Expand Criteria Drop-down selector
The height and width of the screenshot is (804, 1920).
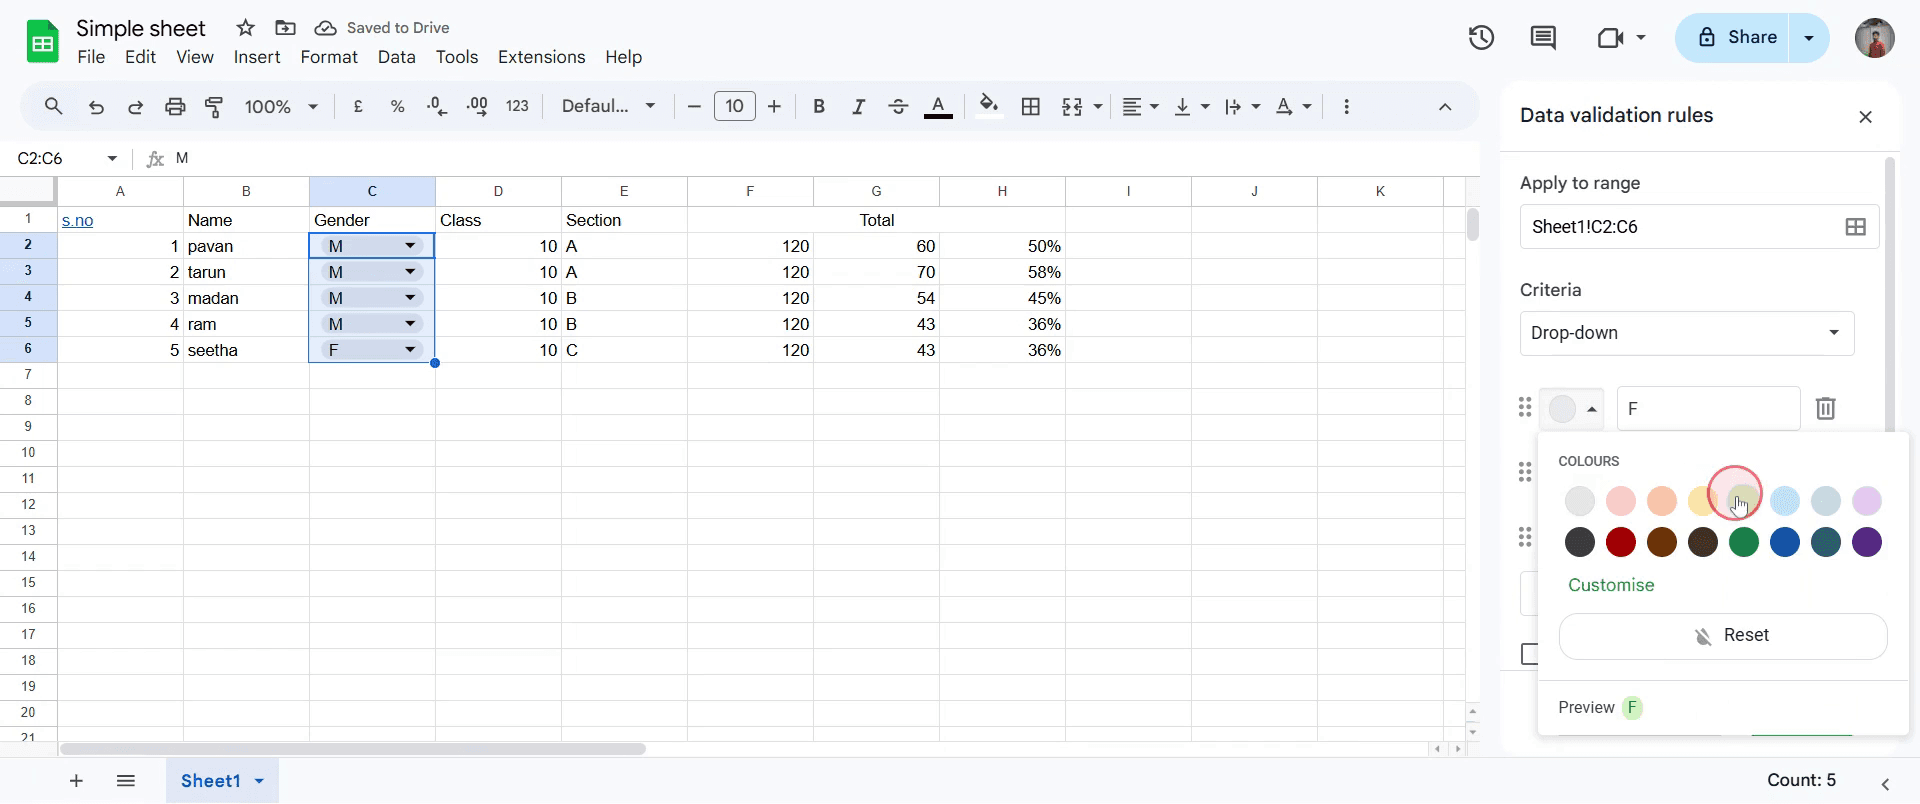point(1687,333)
